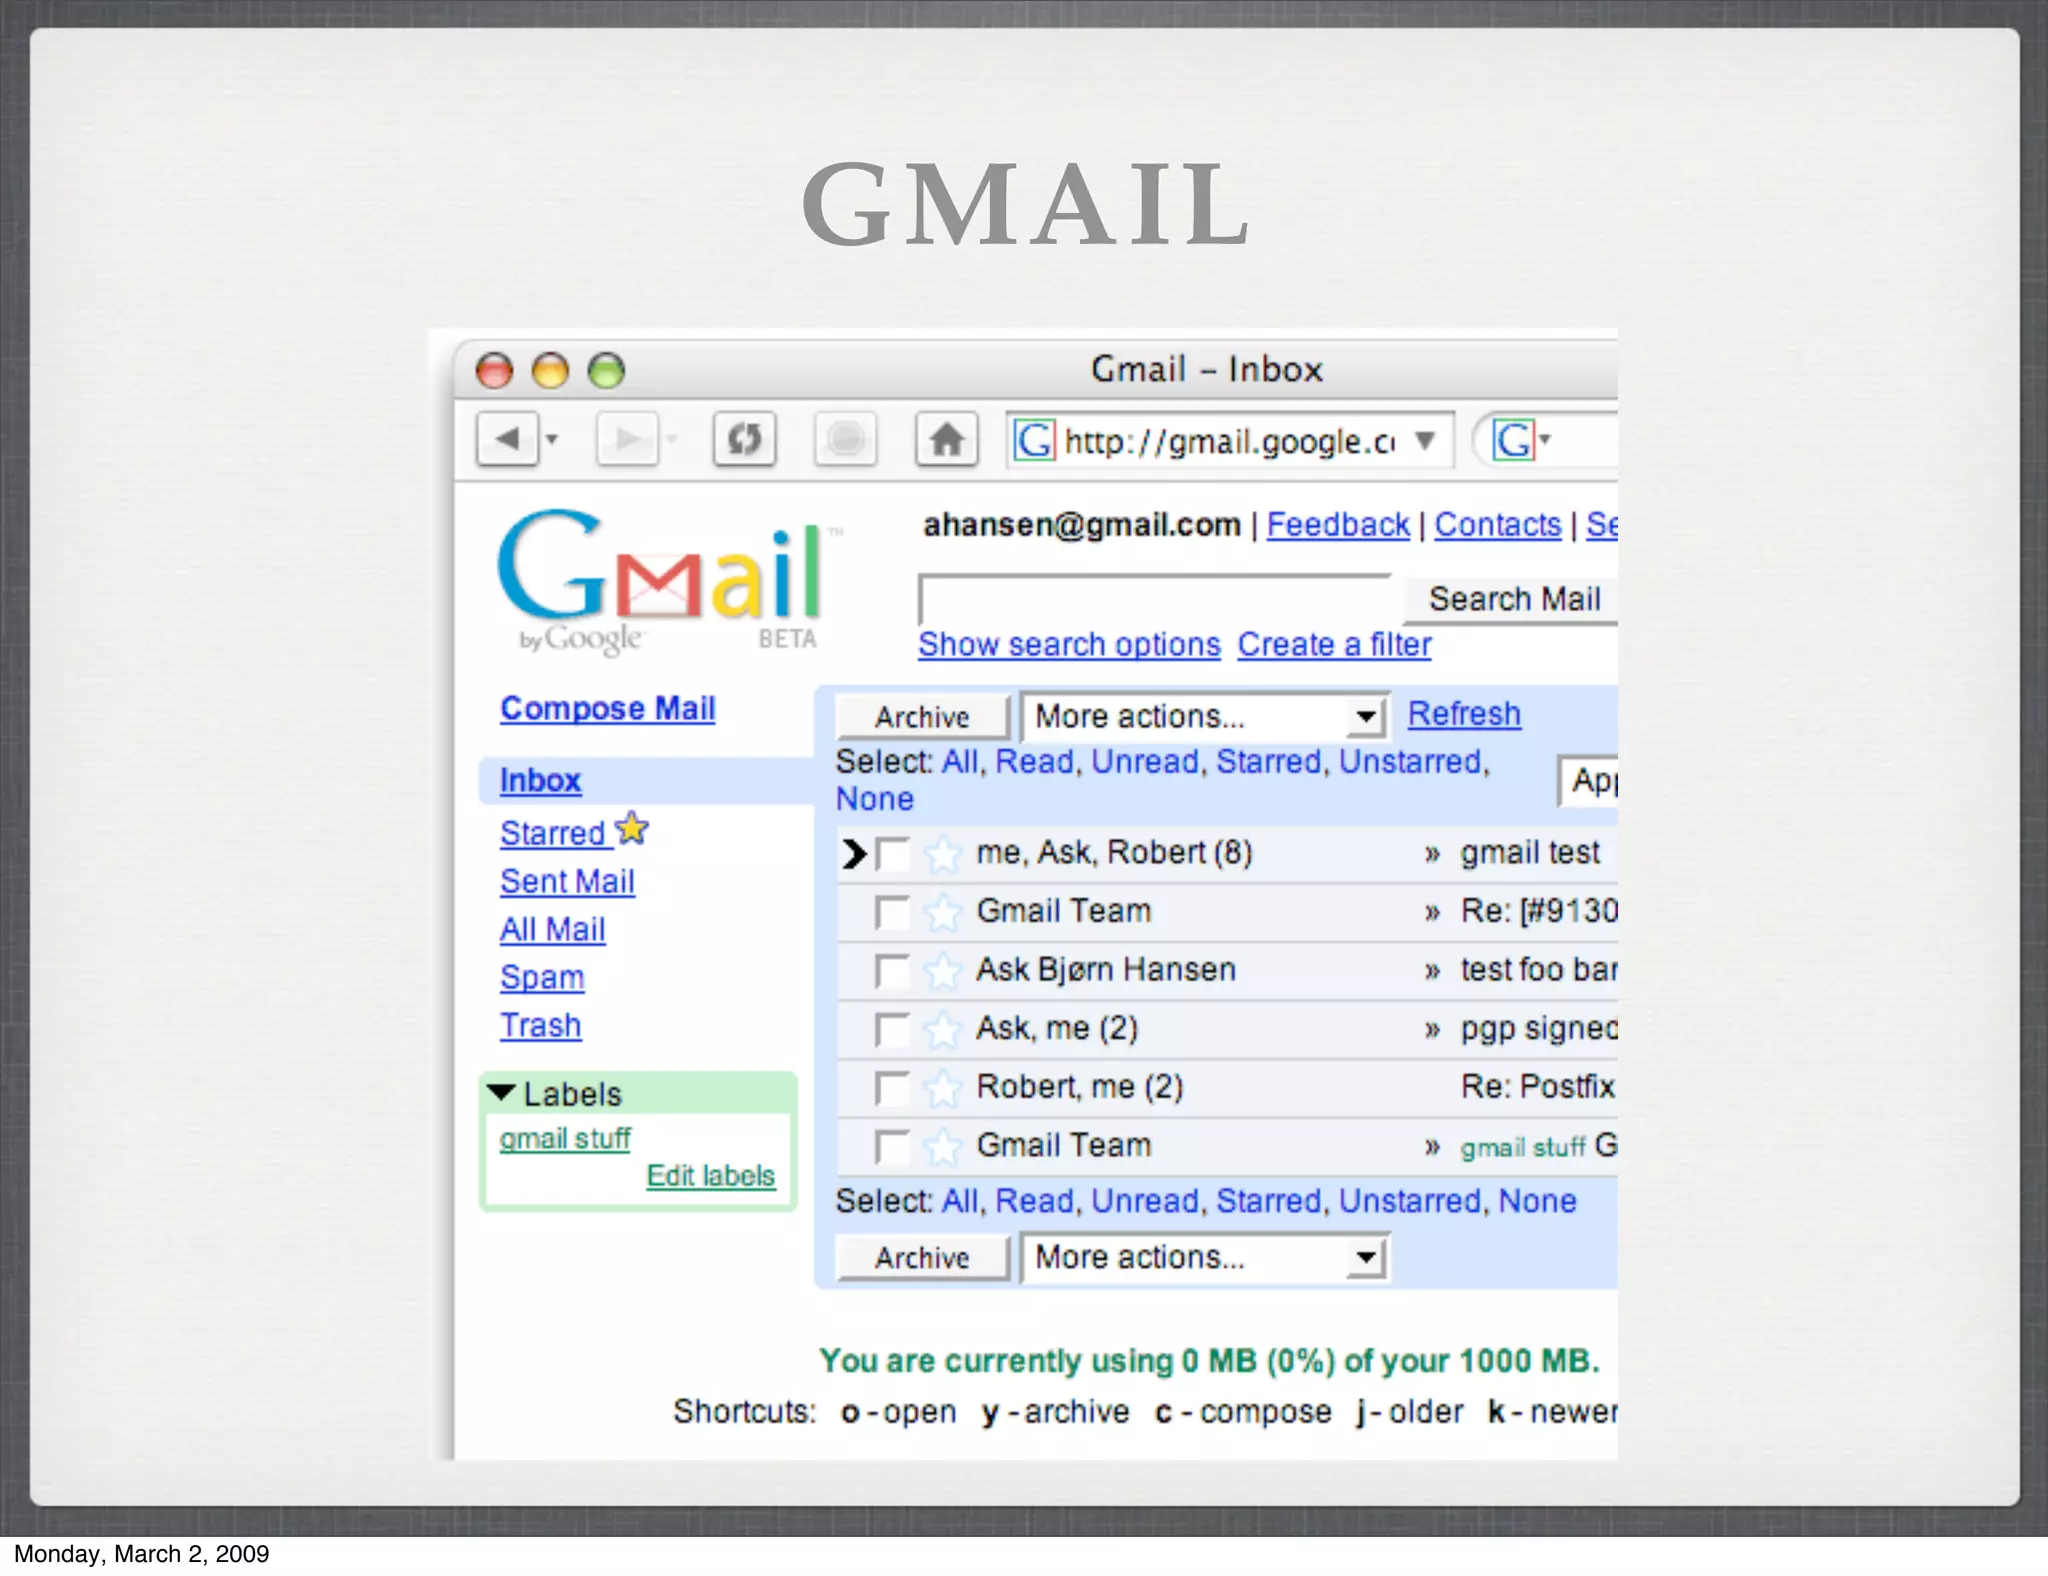The height and width of the screenshot is (1576, 2048).
Task: Click the bottom Archive button
Action: [x=922, y=1258]
